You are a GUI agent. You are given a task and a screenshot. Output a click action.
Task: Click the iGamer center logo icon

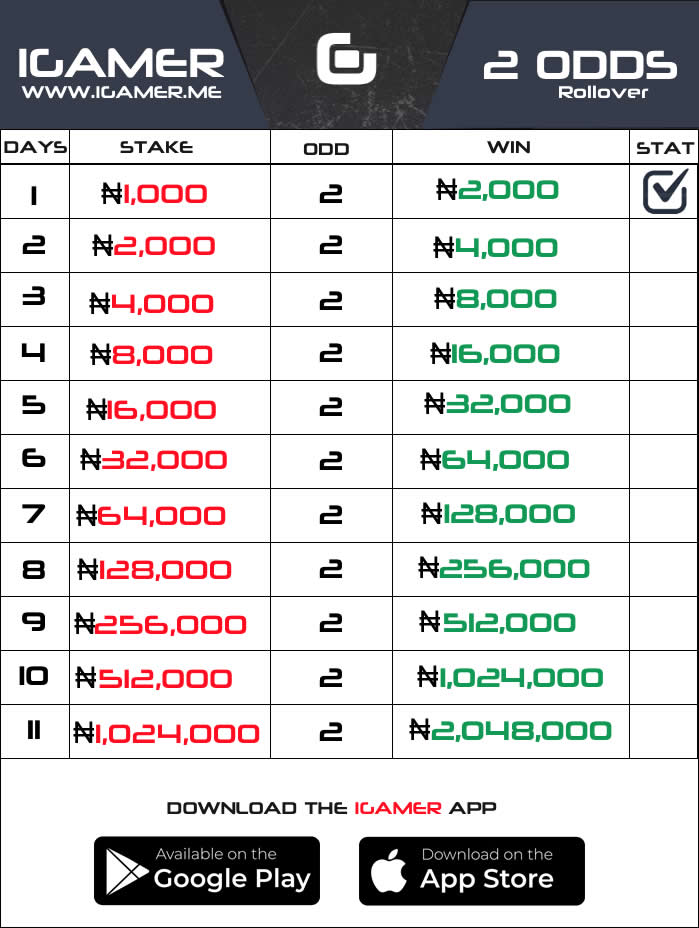(x=346, y=59)
